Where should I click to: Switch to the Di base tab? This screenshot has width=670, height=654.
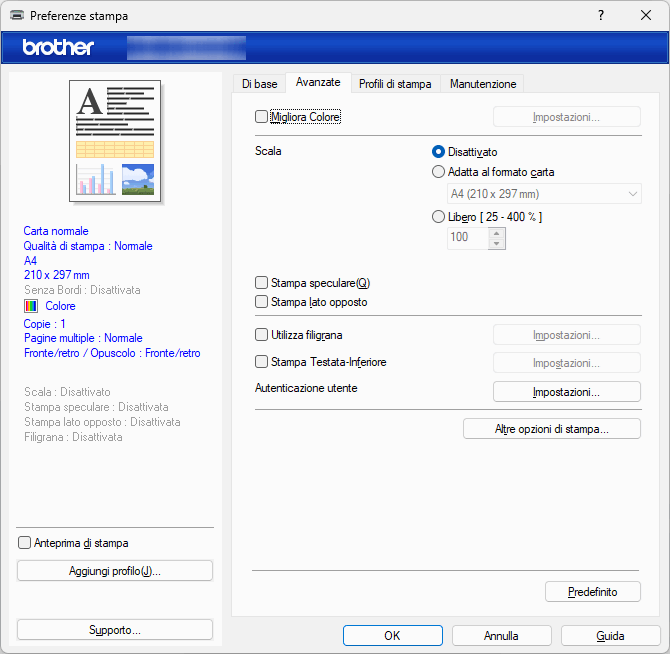[x=259, y=84]
